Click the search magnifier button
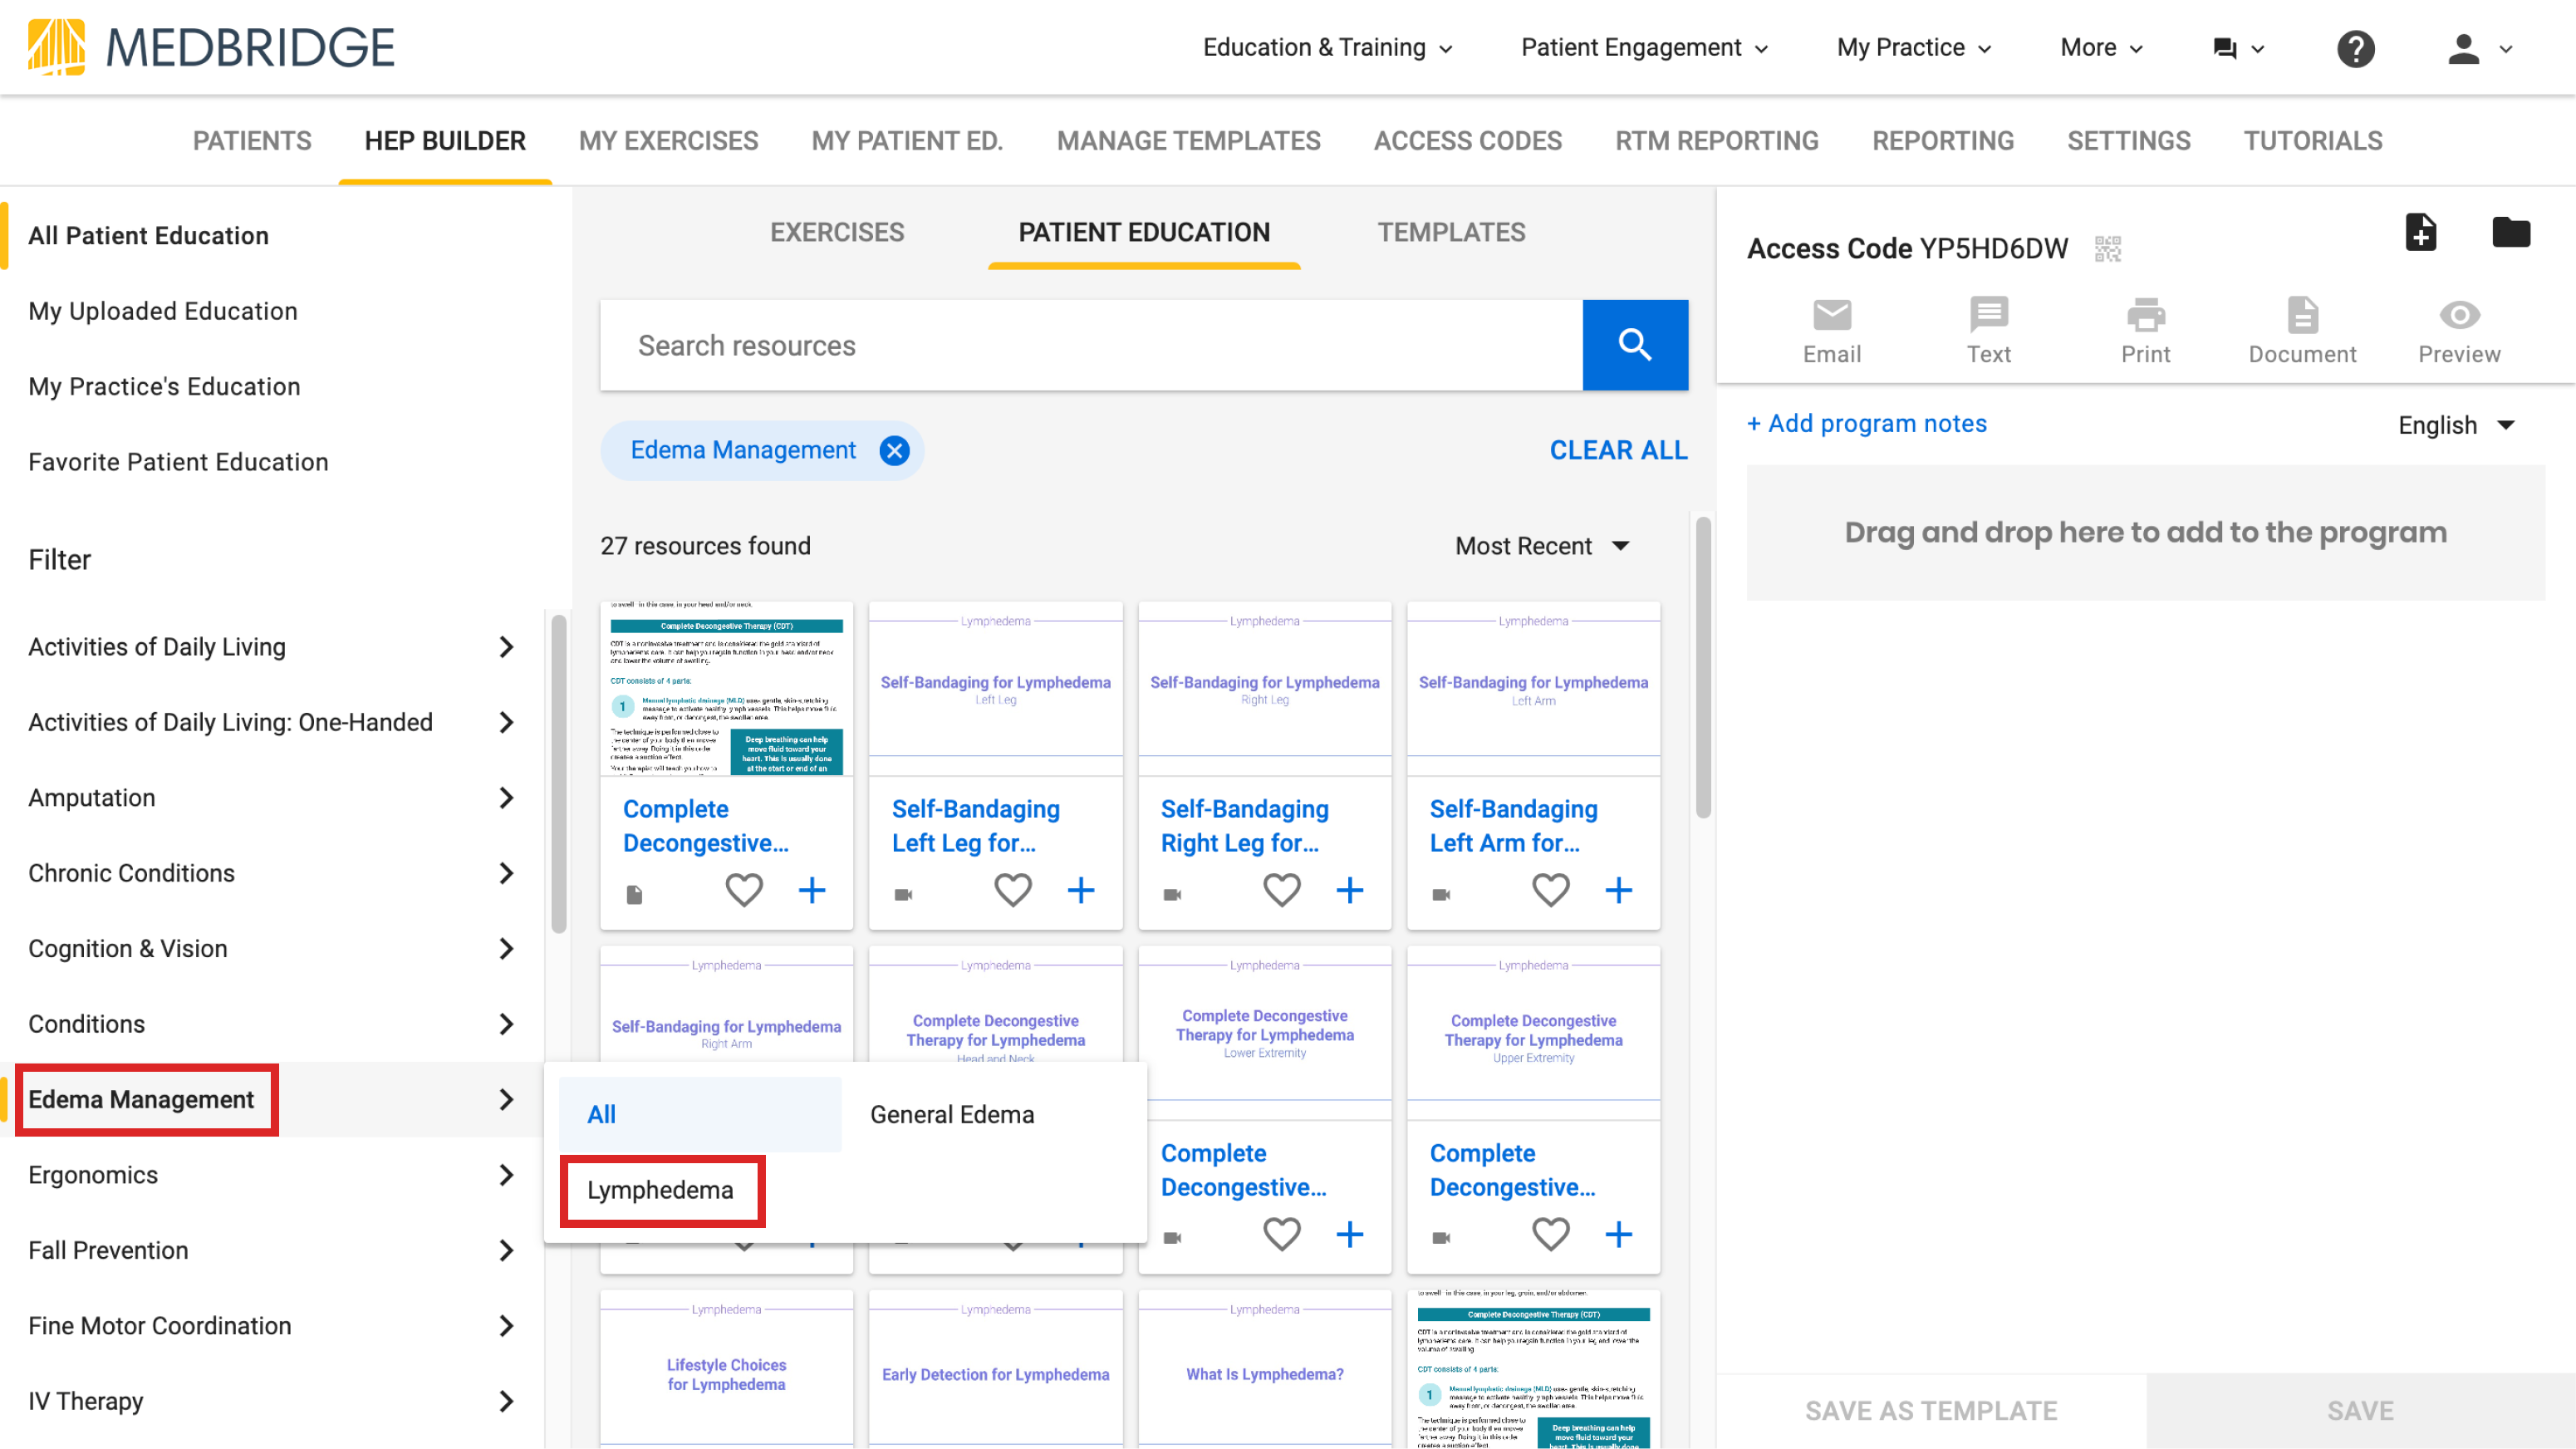The image size is (2576, 1449). tap(1635, 345)
